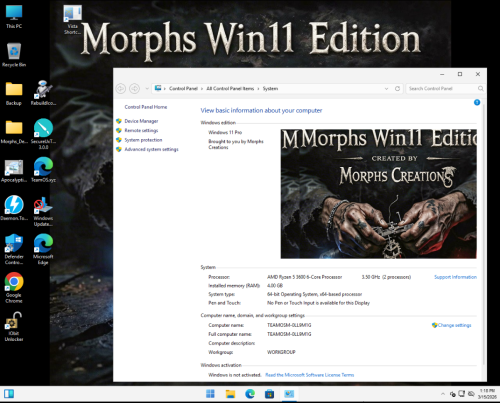Show hidden tray icons chevron

(x=443, y=394)
